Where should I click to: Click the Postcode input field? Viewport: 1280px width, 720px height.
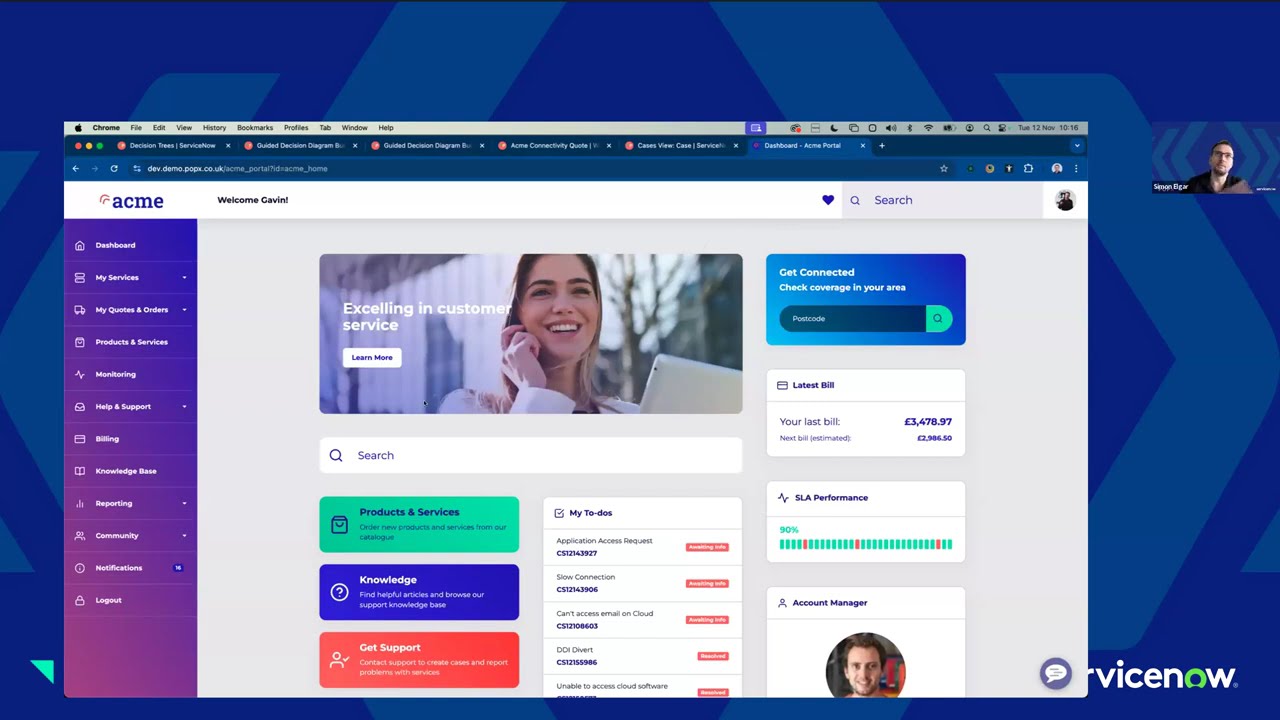click(853, 318)
